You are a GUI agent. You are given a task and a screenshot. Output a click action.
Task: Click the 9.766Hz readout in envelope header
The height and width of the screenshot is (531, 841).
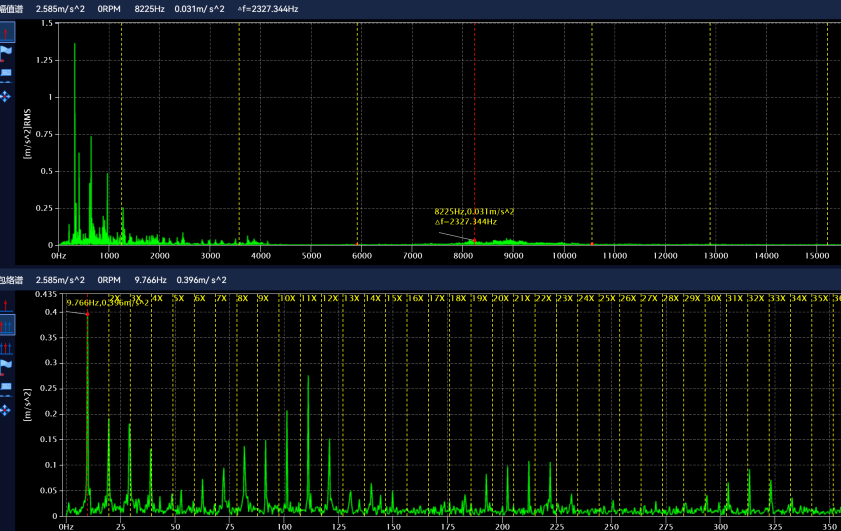(151, 280)
